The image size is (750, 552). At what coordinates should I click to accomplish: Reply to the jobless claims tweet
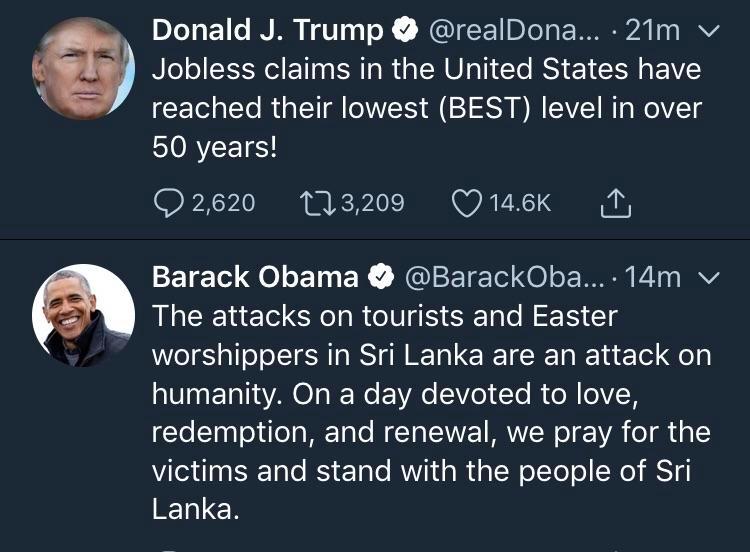pyautogui.click(x=167, y=203)
